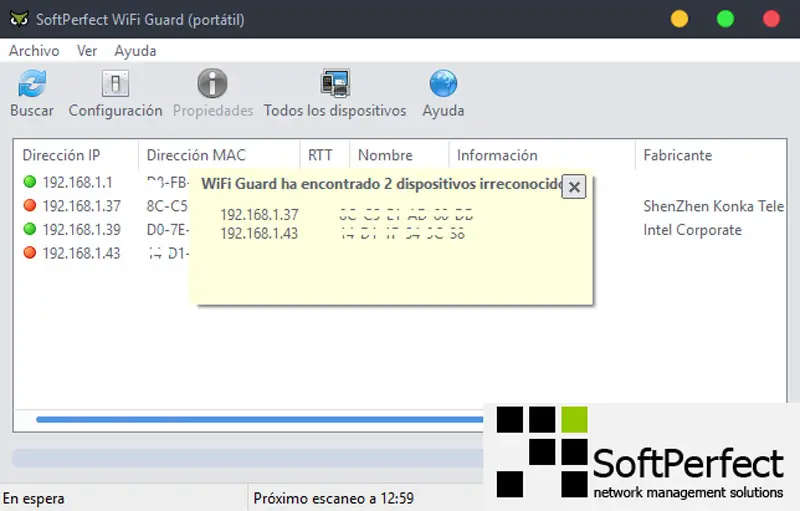Click Próximo escaneo a 12:59 status
The height and width of the screenshot is (511, 800).
334,498
